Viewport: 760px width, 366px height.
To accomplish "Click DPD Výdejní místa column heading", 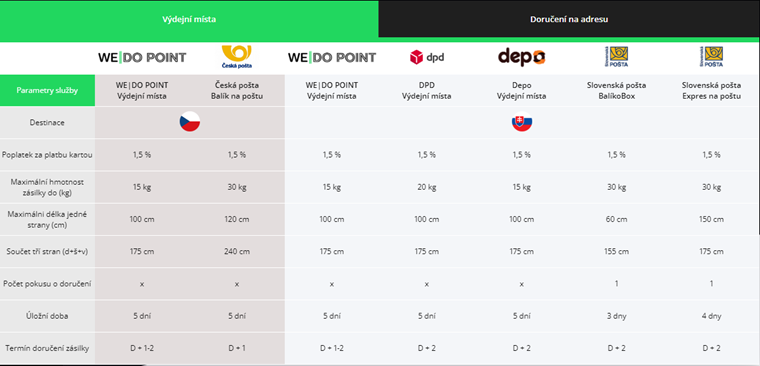I will tap(427, 91).
